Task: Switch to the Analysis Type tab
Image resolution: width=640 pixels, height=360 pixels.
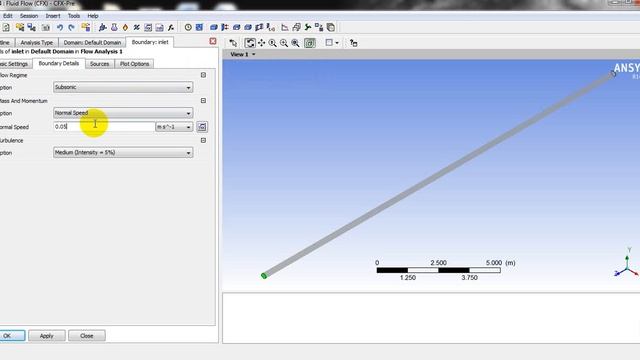Action: [x=37, y=42]
